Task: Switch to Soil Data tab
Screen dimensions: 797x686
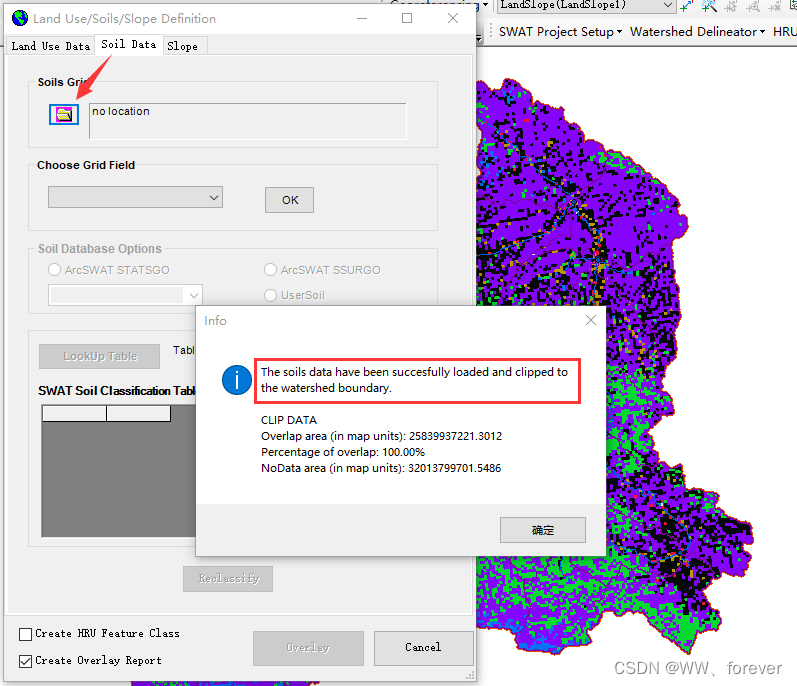Action: 129,45
